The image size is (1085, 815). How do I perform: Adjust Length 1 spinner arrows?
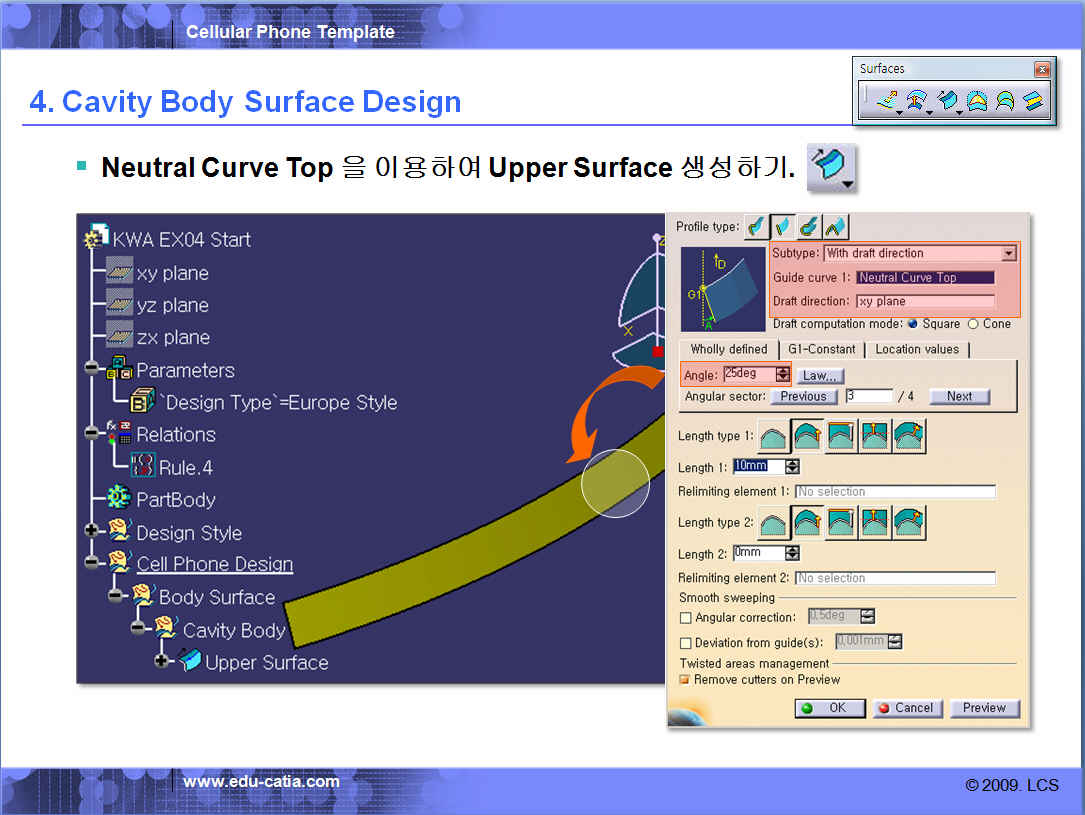(x=792, y=467)
